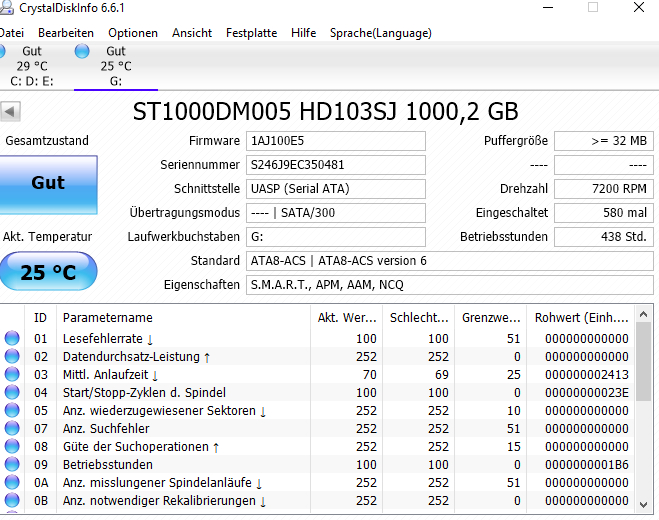Select the 25 °C G: disk tab
This screenshot has height=520, width=659.
(116, 66)
